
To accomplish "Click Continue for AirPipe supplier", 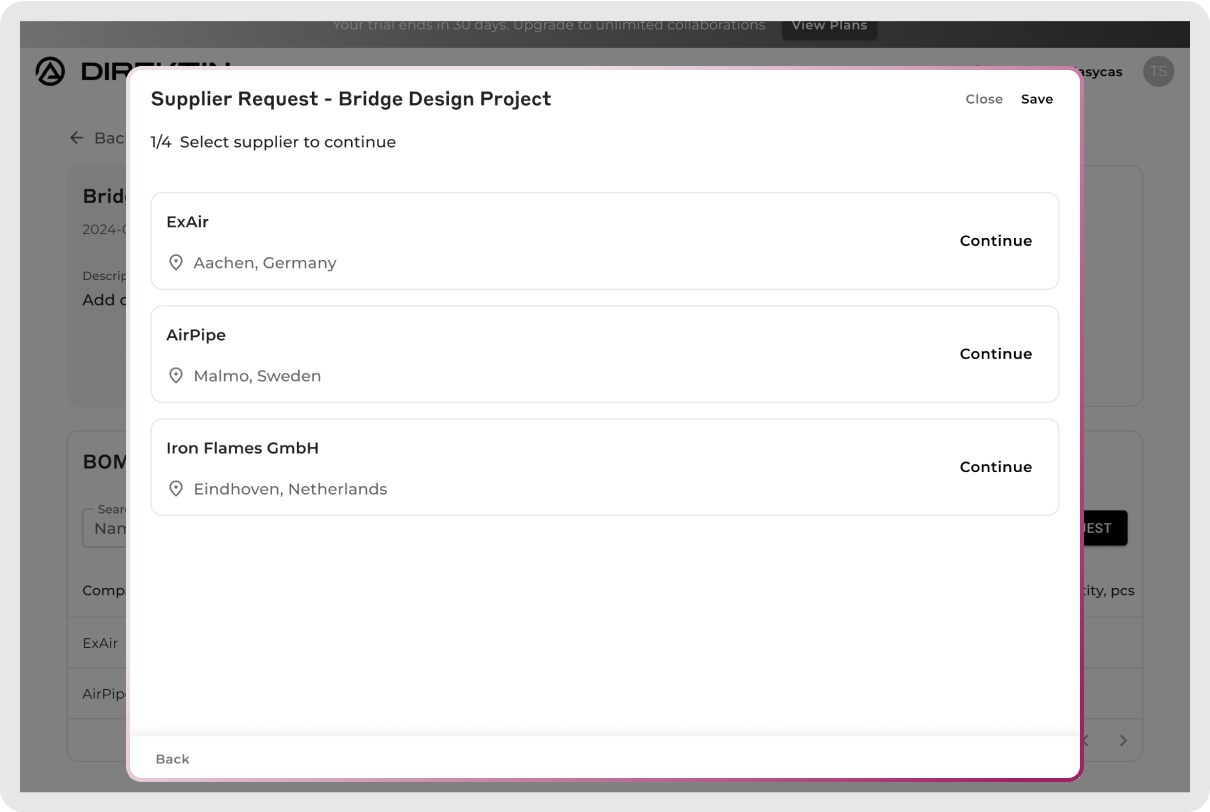I will pyautogui.click(x=995, y=354).
